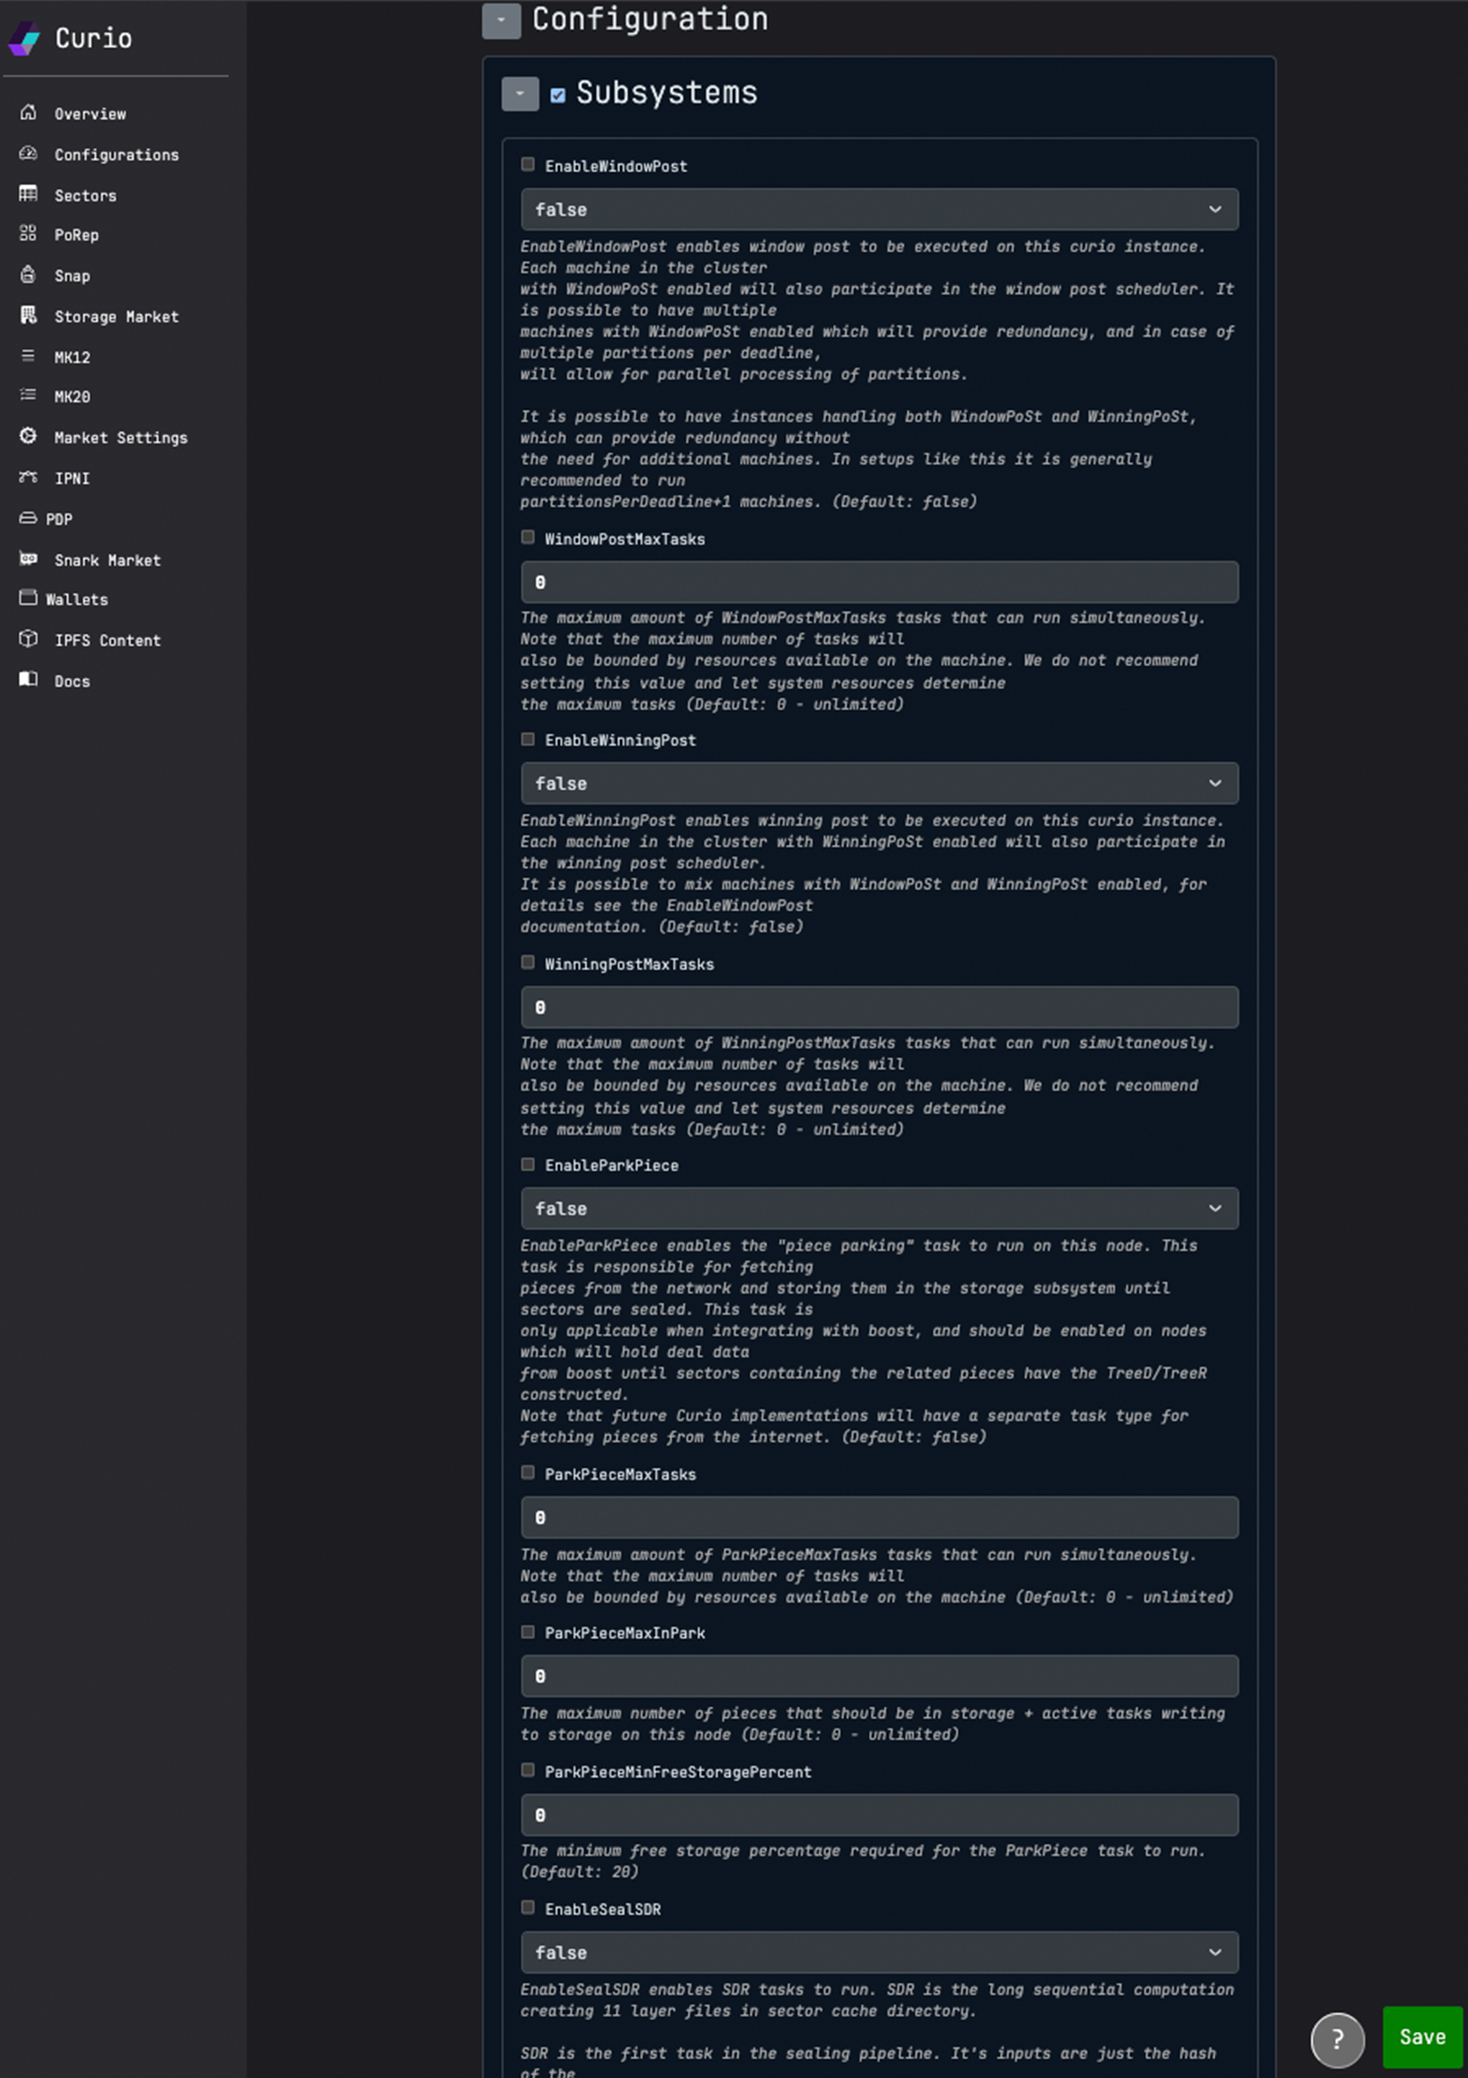Click the Snap sidebar icon
Image resolution: width=1468 pixels, height=2078 pixels.
tap(28, 275)
